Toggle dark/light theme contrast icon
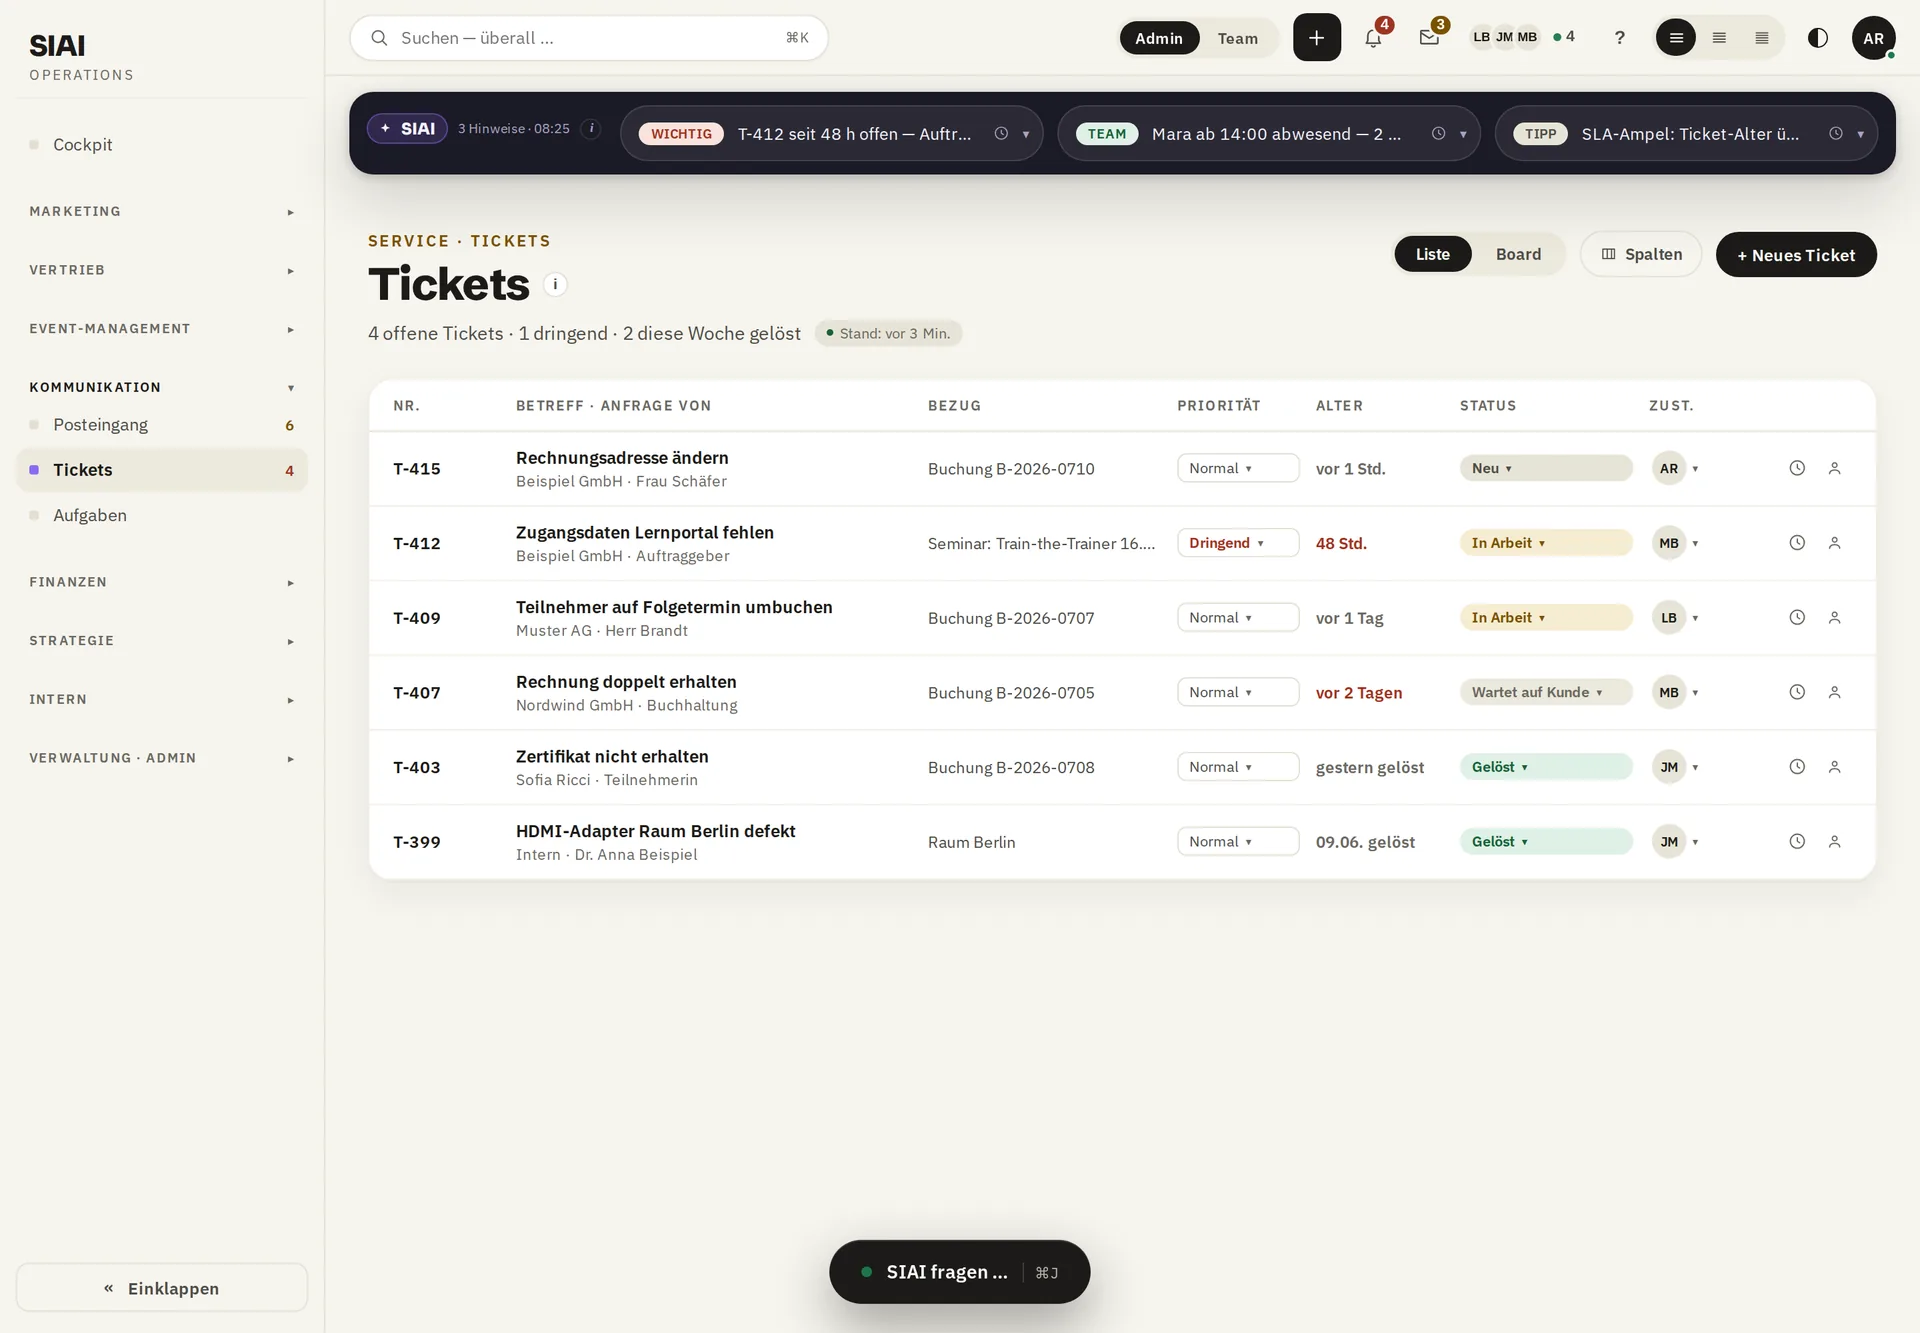 click(x=1818, y=38)
